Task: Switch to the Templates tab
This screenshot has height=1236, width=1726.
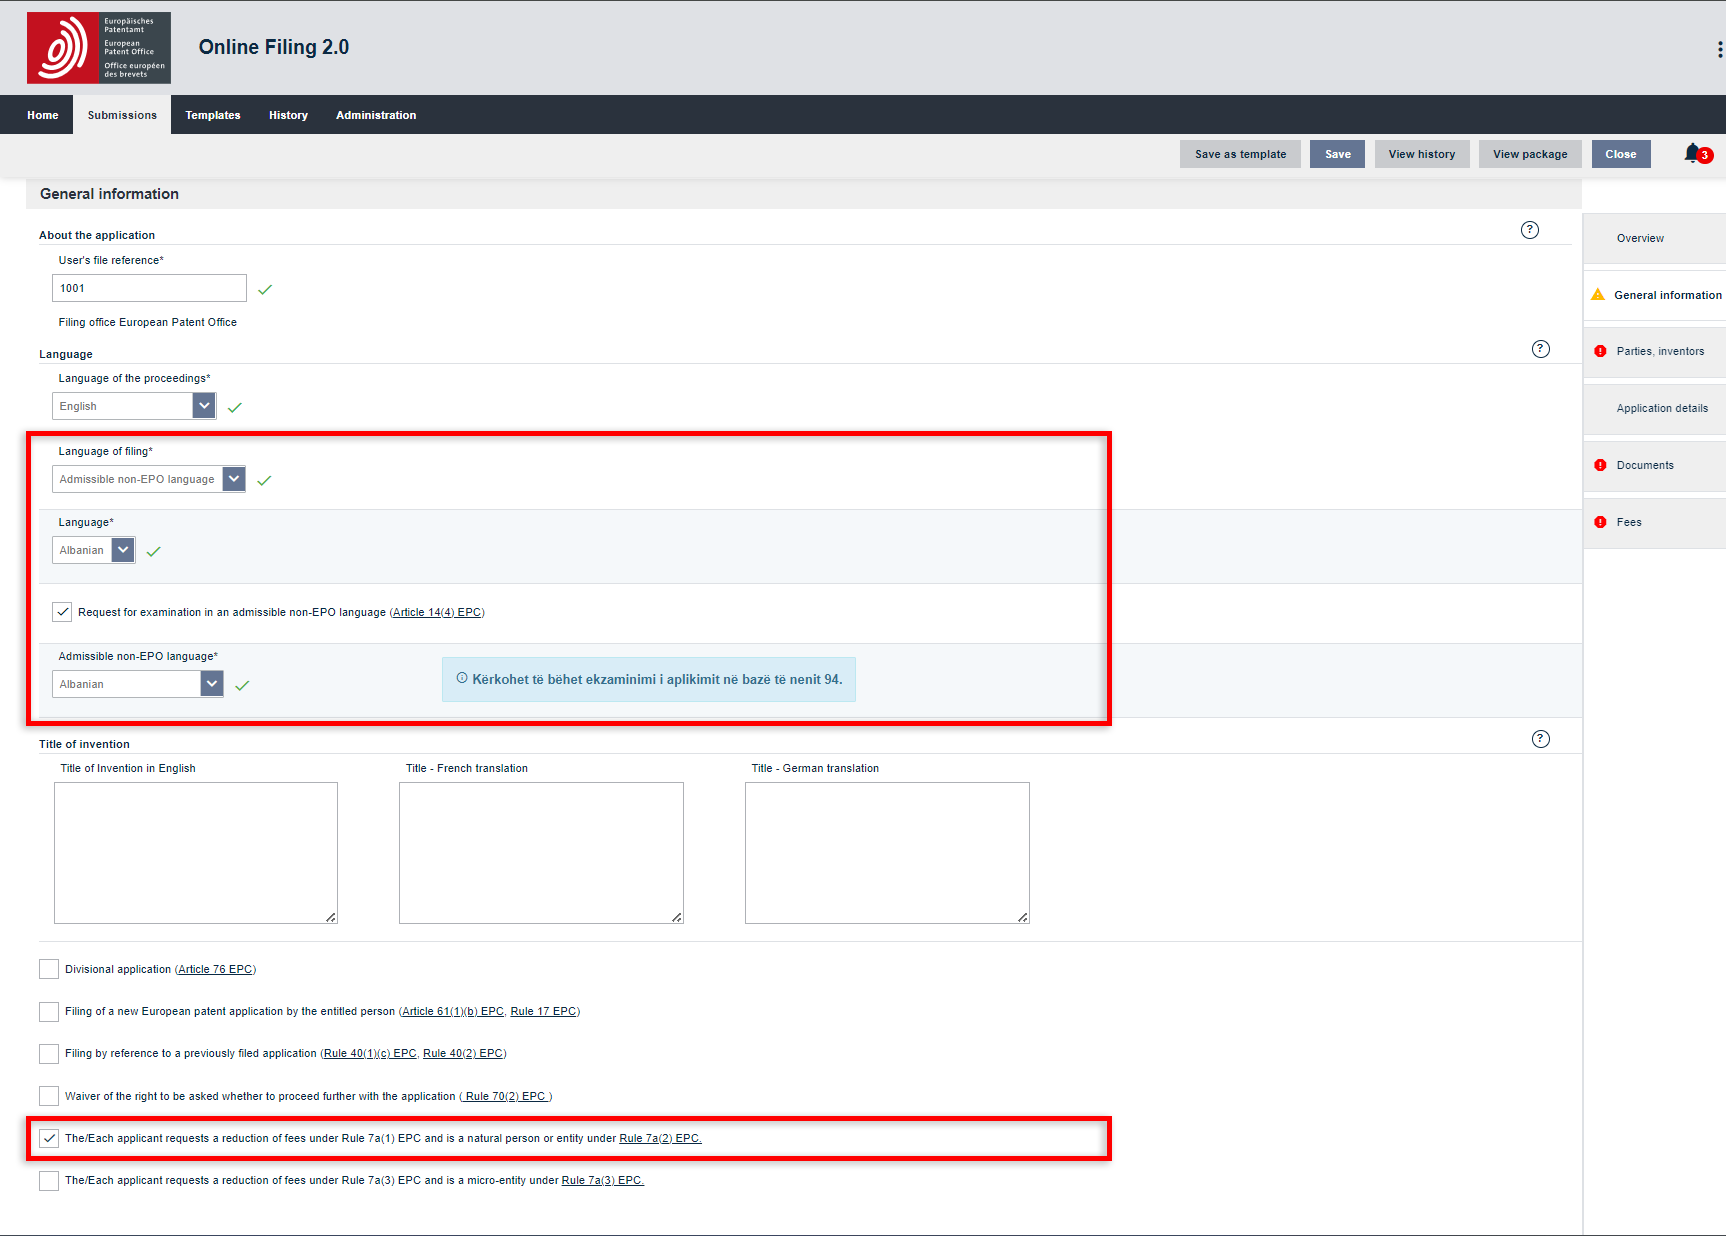Action: [x=212, y=115]
